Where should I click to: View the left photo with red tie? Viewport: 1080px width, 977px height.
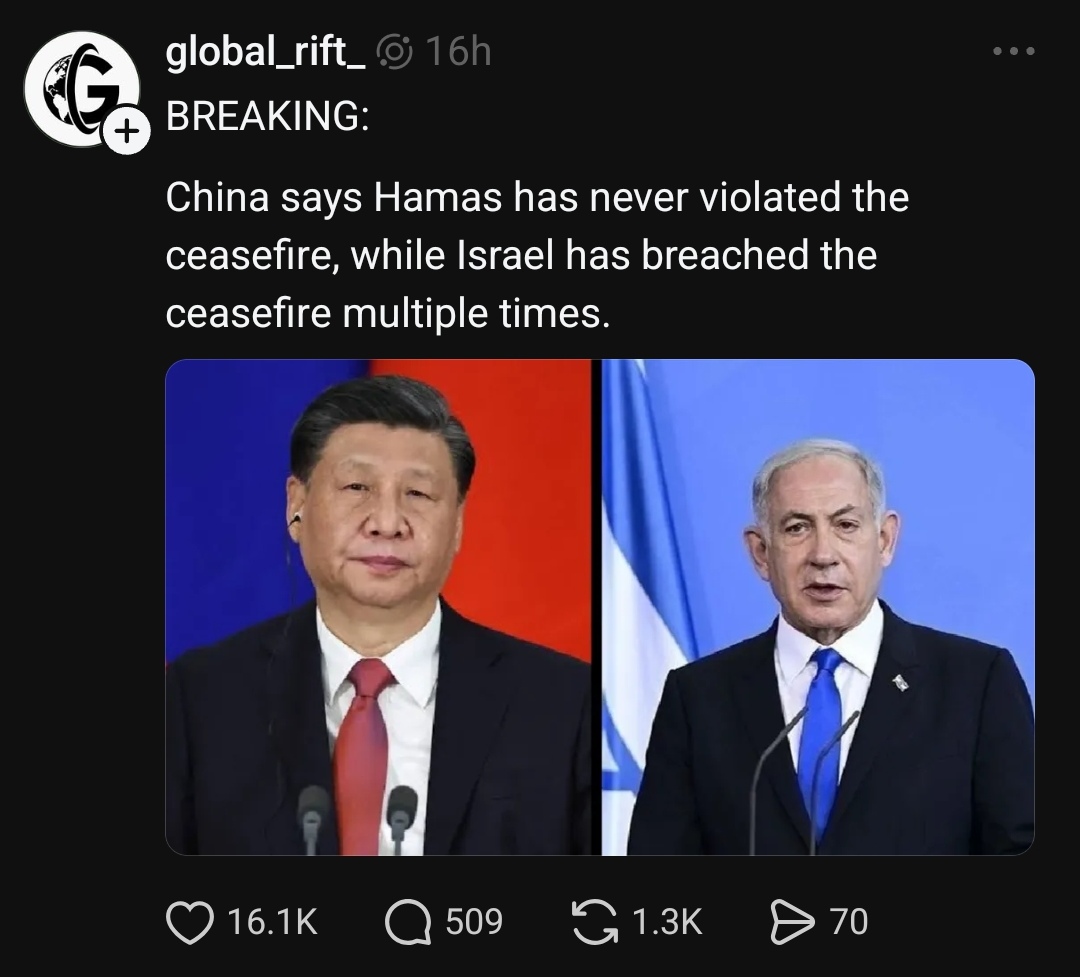(378, 607)
